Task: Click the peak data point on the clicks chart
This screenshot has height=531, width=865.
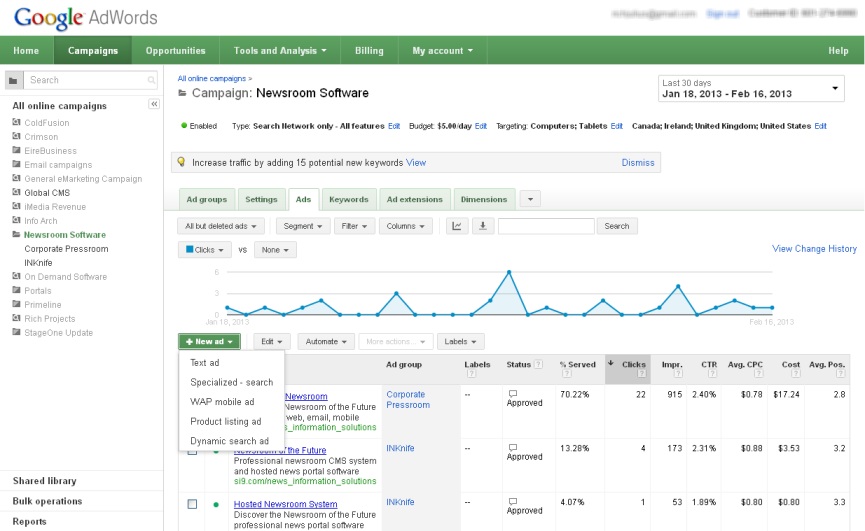Action: click(509, 272)
